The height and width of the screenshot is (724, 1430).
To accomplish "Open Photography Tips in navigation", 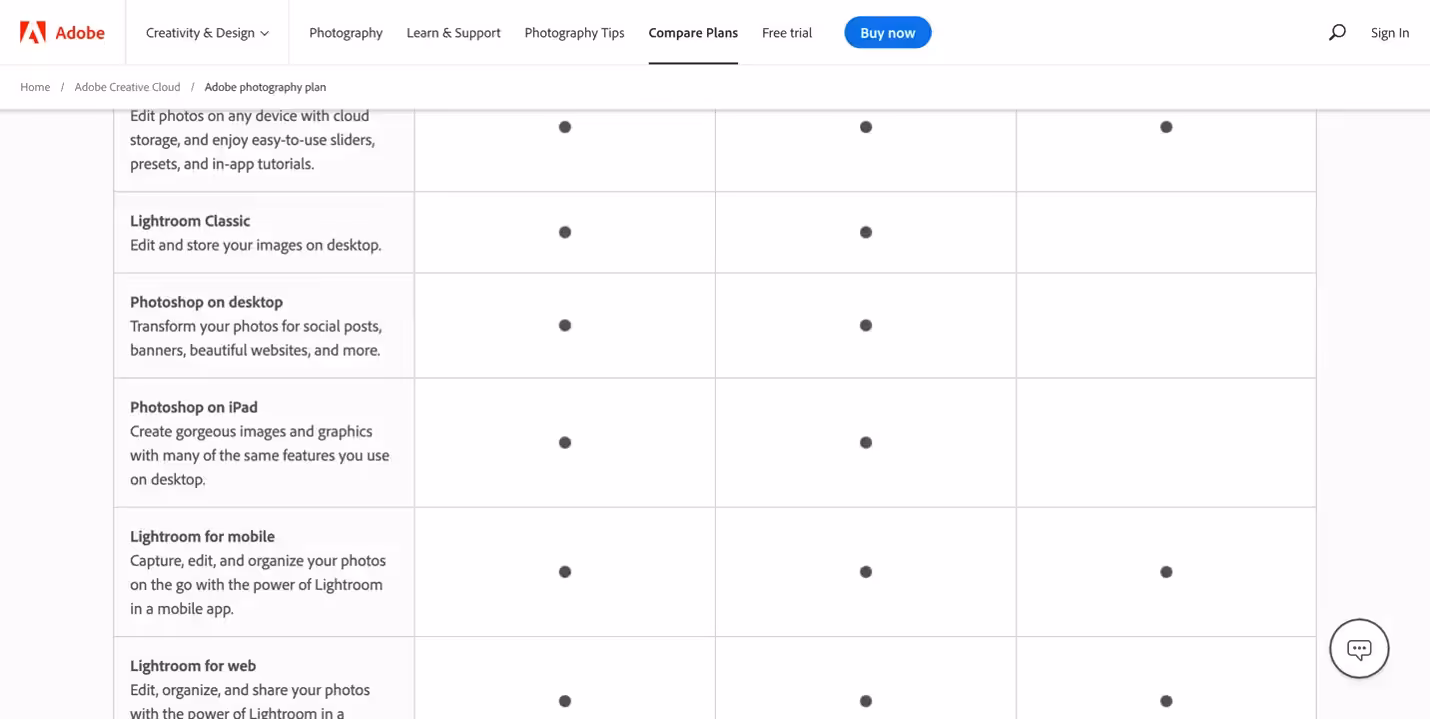I will pos(574,33).
